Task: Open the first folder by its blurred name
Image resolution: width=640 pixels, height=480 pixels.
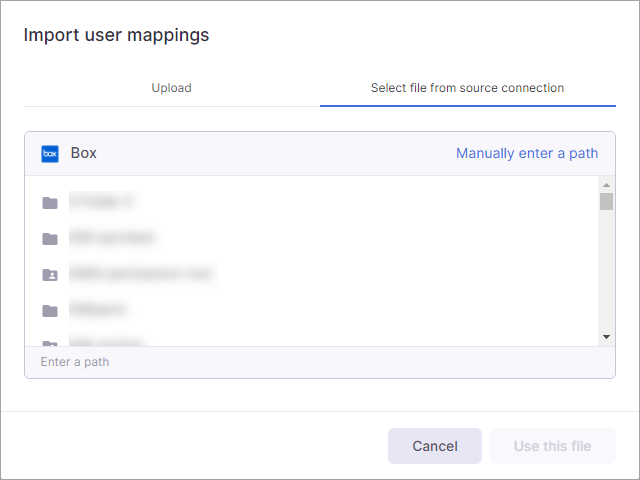Action: 102,202
